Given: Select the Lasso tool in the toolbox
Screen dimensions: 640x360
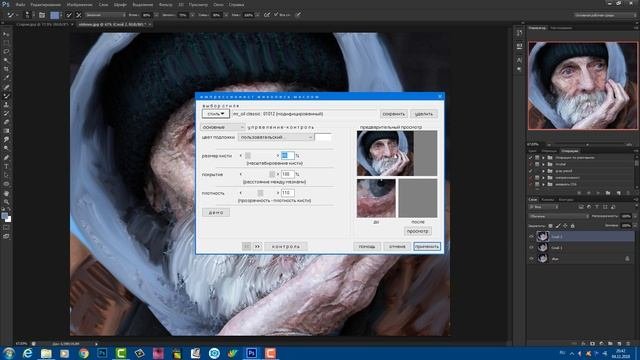Looking at the screenshot, I should tap(6, 51).
